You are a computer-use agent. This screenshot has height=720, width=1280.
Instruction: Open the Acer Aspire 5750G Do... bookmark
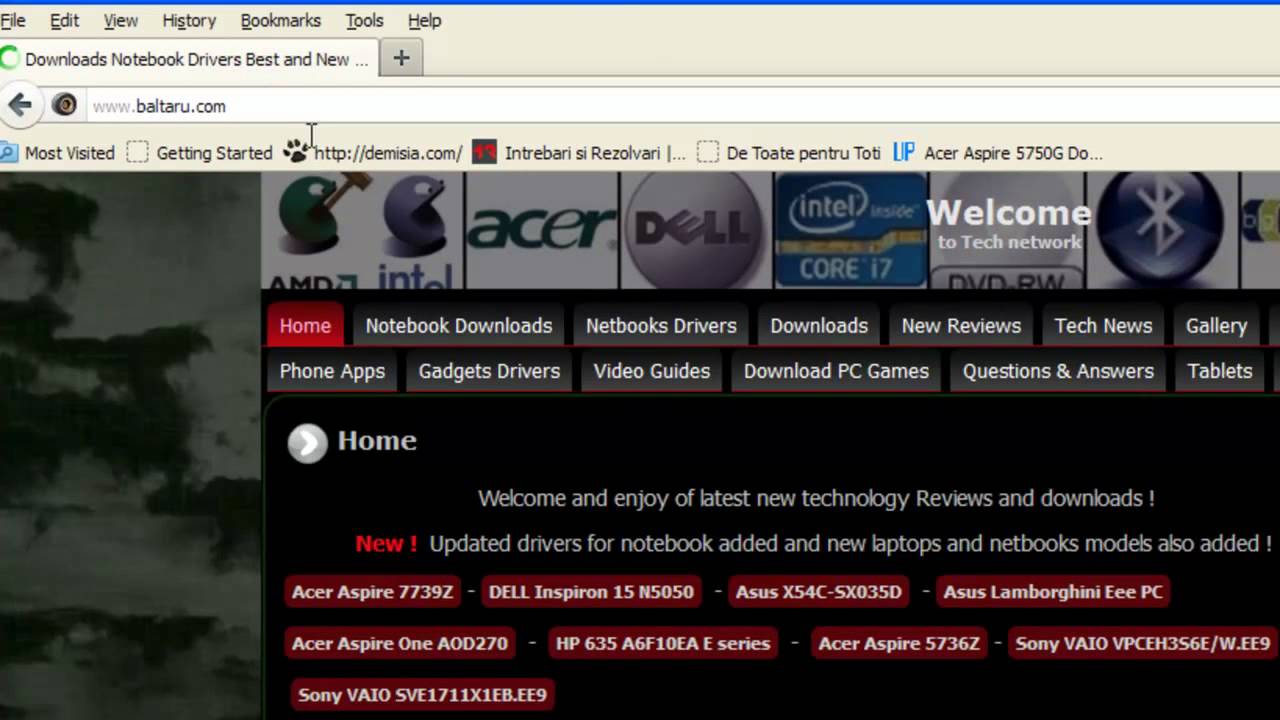tap(998, 153)
